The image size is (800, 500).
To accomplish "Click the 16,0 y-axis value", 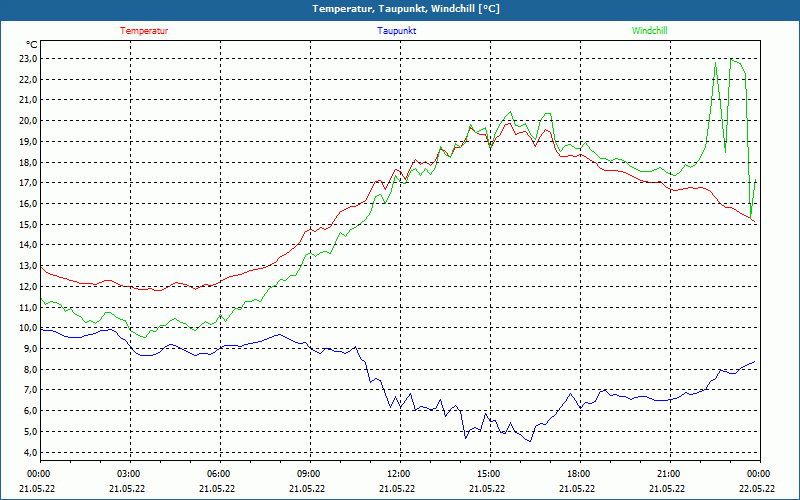I will click(28, 204).
